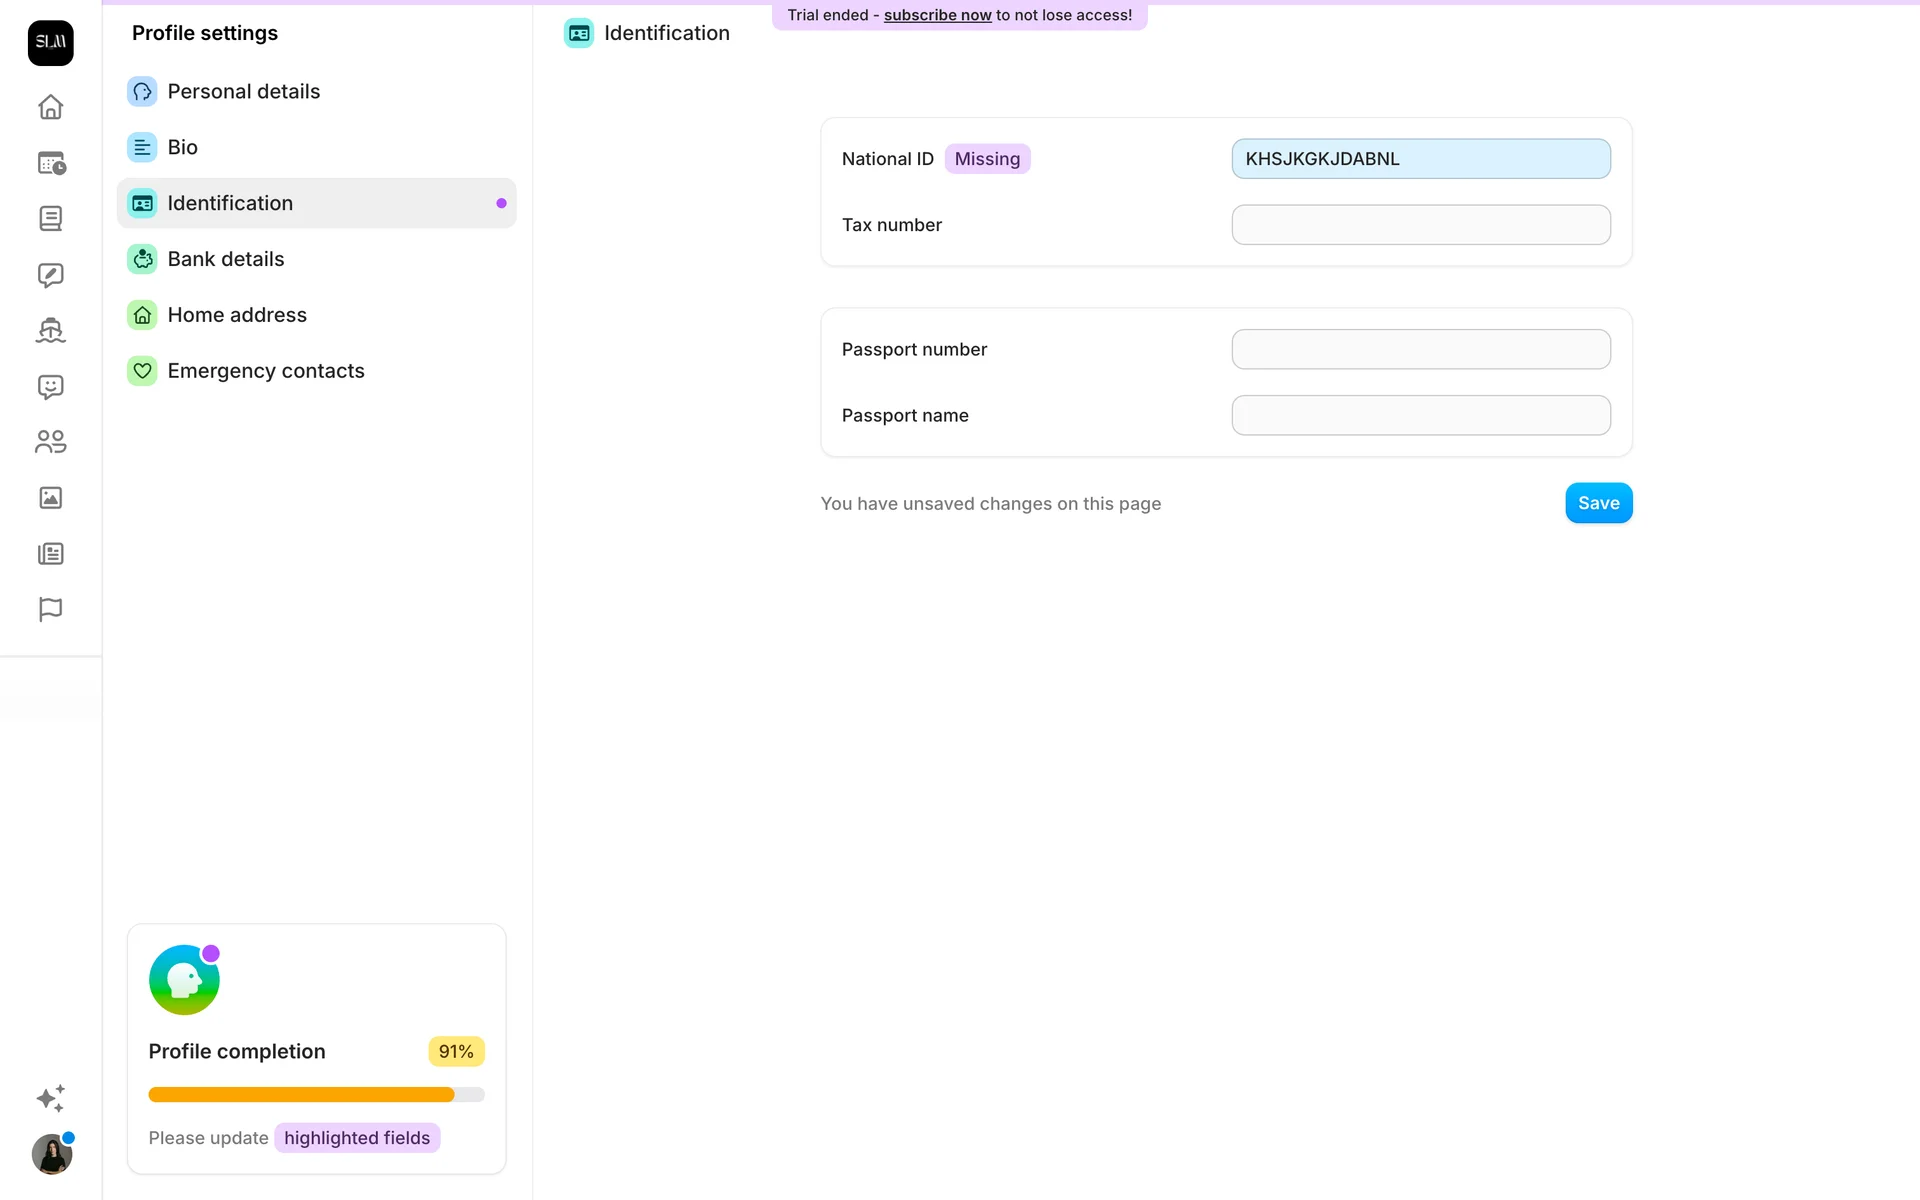The image size is (1920, 1200).
Task: Open user avatar at bottom left
Action: (x=51, y=1155)
